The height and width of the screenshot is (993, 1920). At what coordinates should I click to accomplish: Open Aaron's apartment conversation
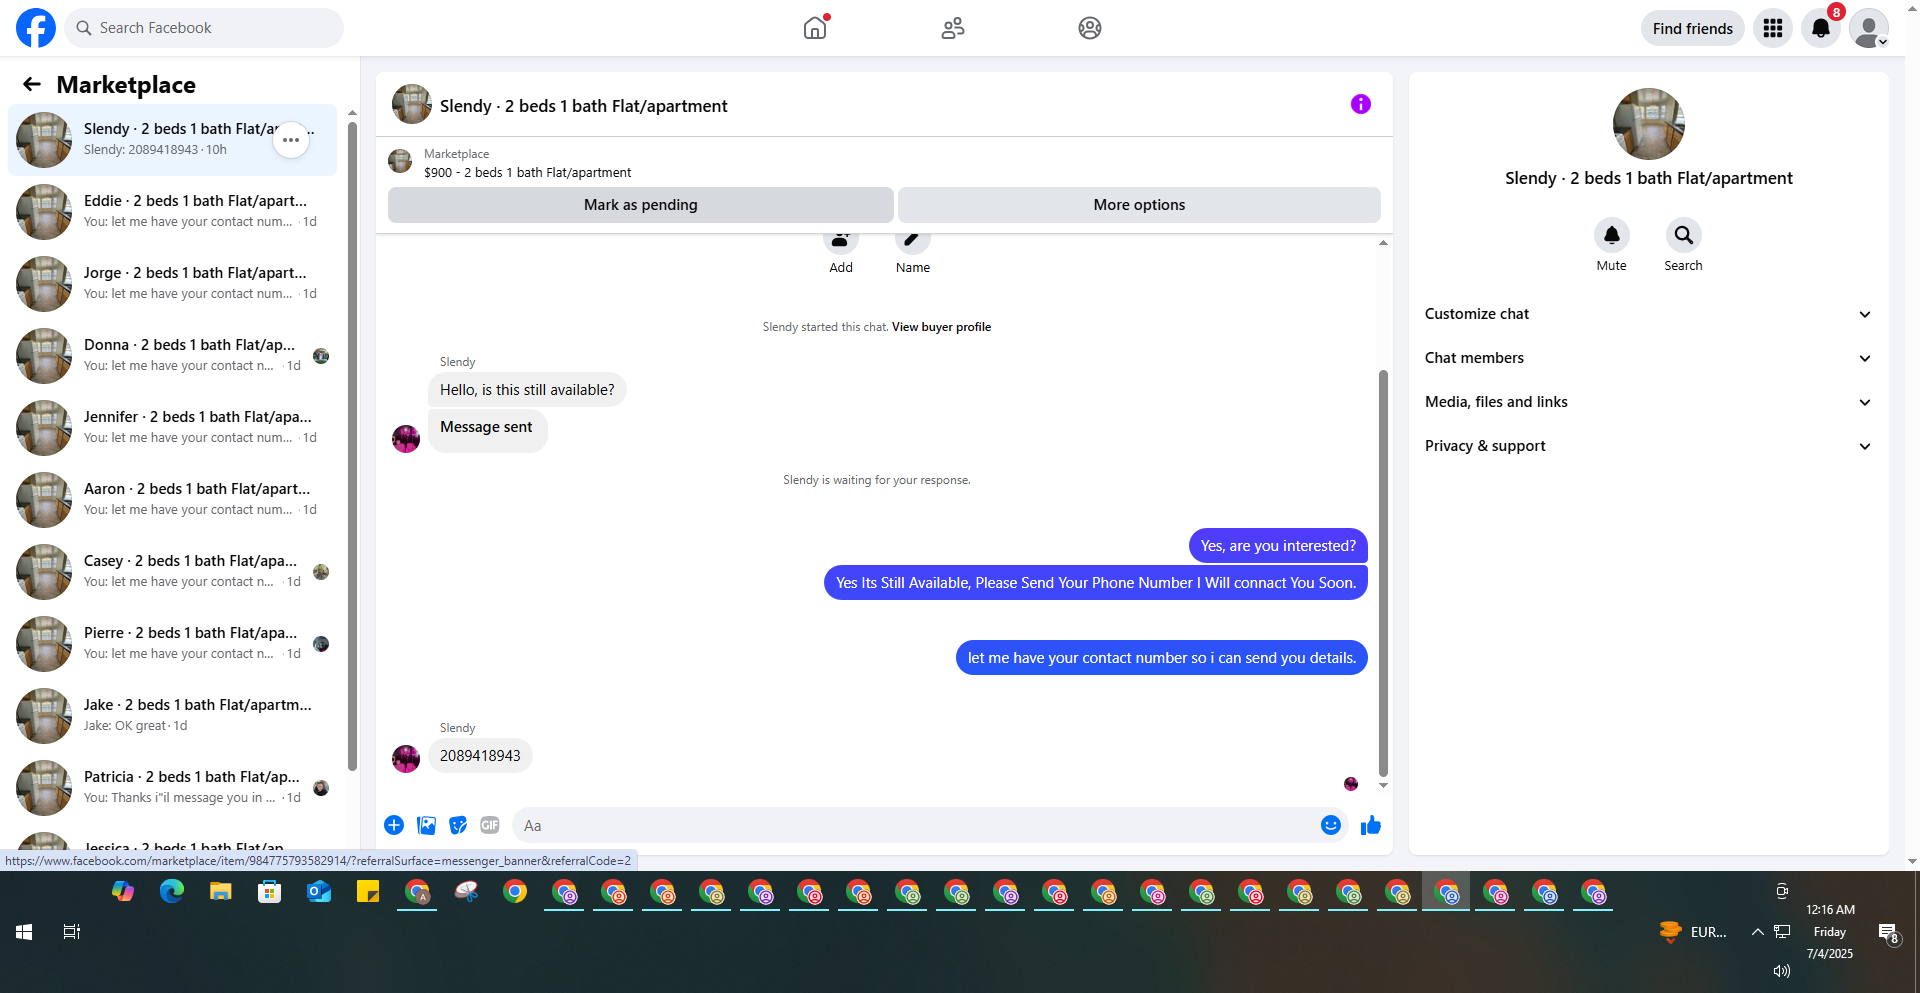click(x=173, y=500)
